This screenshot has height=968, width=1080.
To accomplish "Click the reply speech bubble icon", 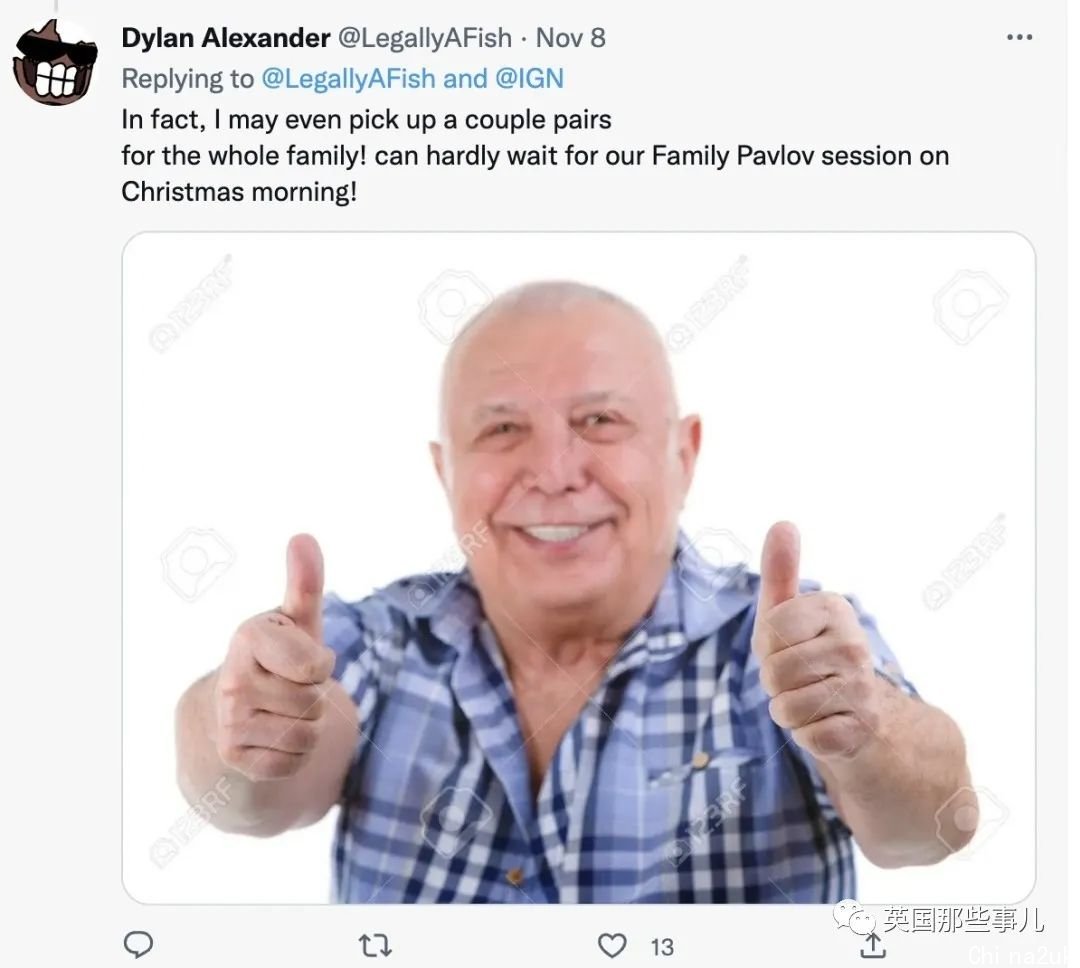I will 138,945.
